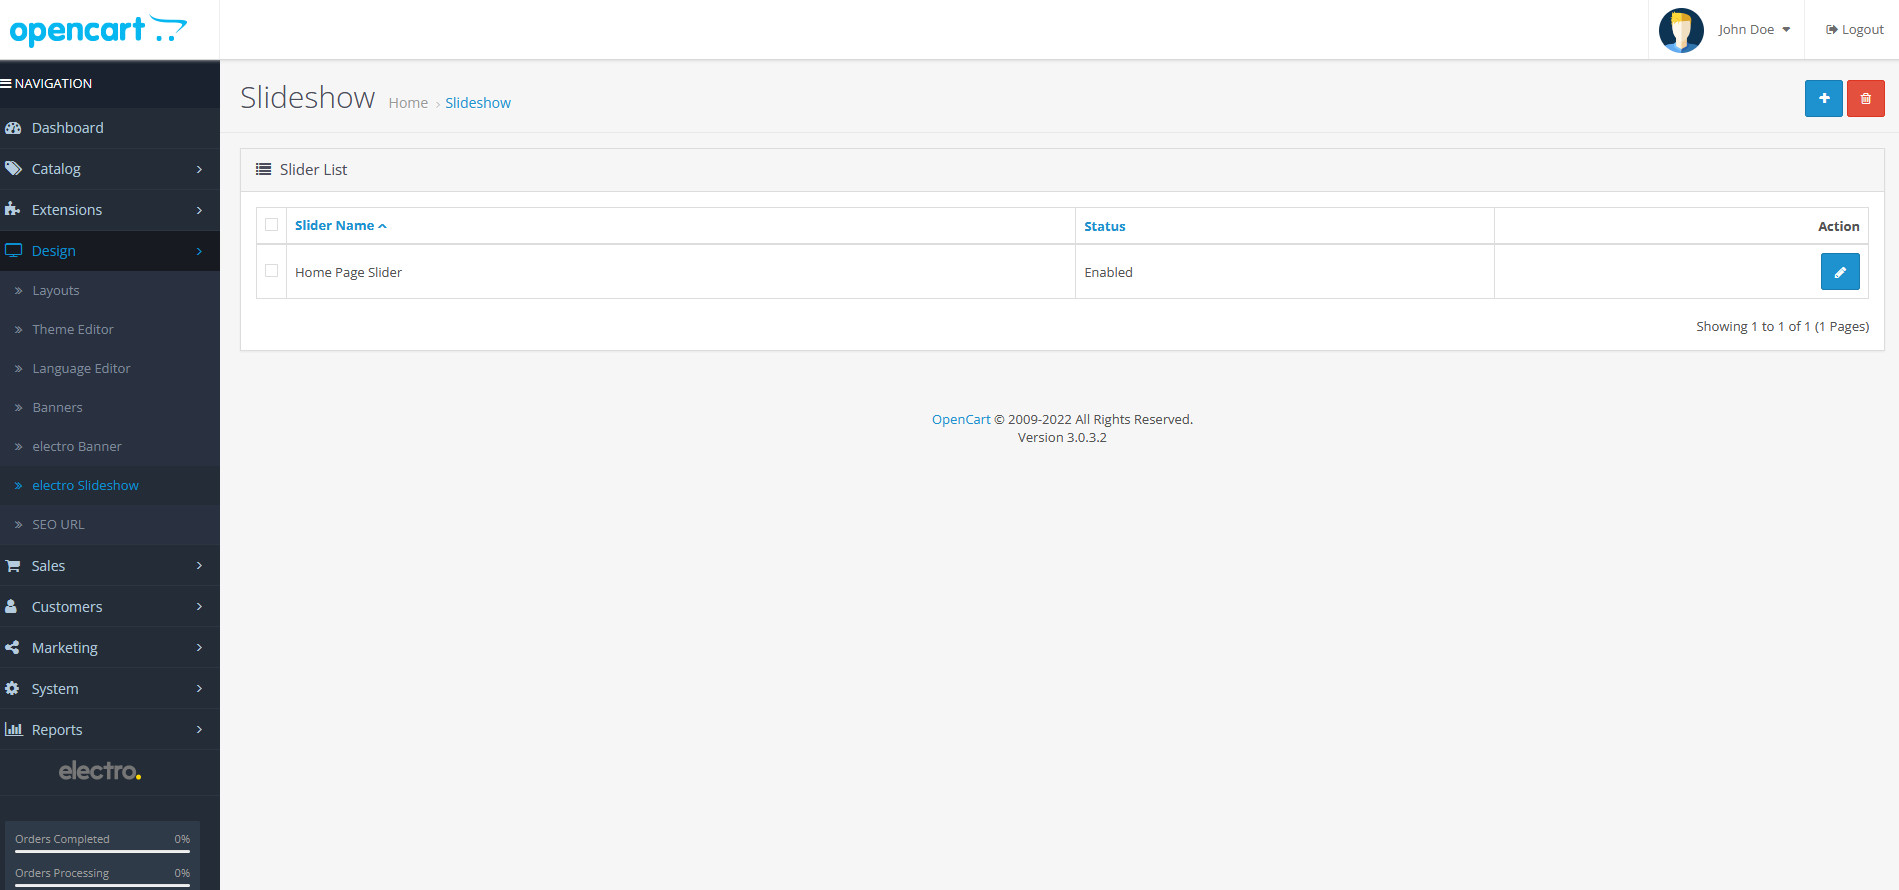The width and height of the screenshot is (1899, 890).
Task: Click the Logout link
Action: pos(1854,30)
